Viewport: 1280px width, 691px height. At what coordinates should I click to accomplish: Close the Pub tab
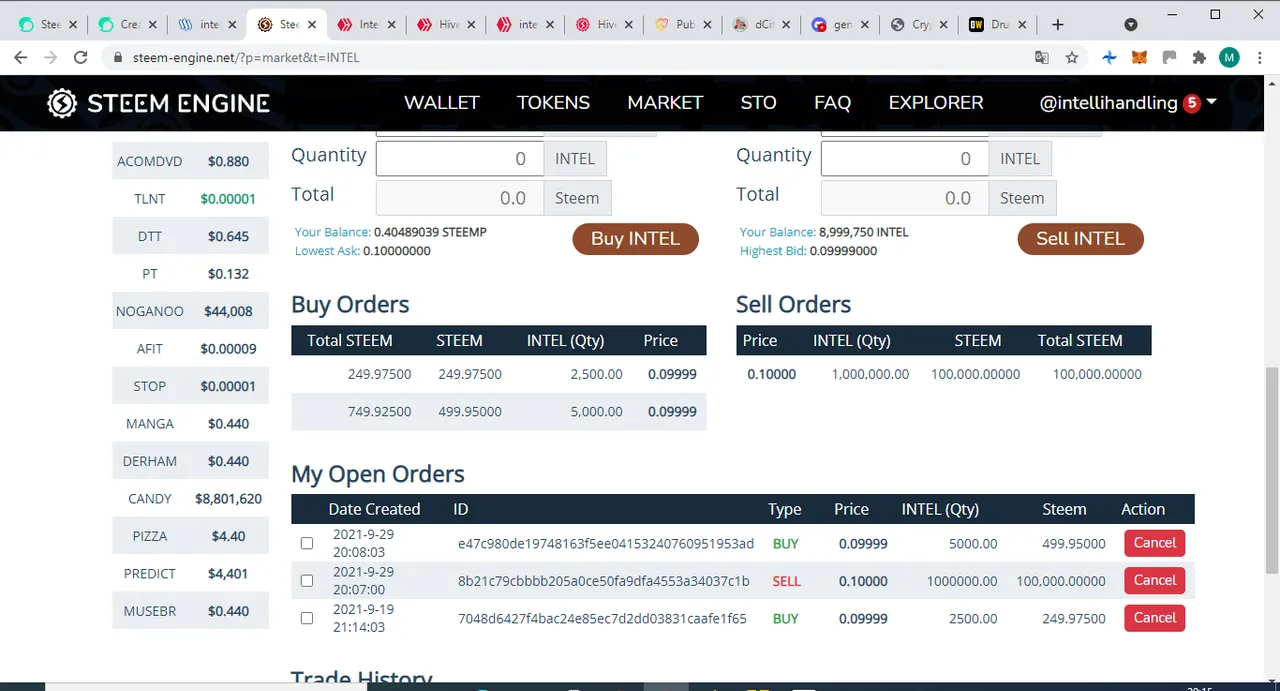point(706,25)
